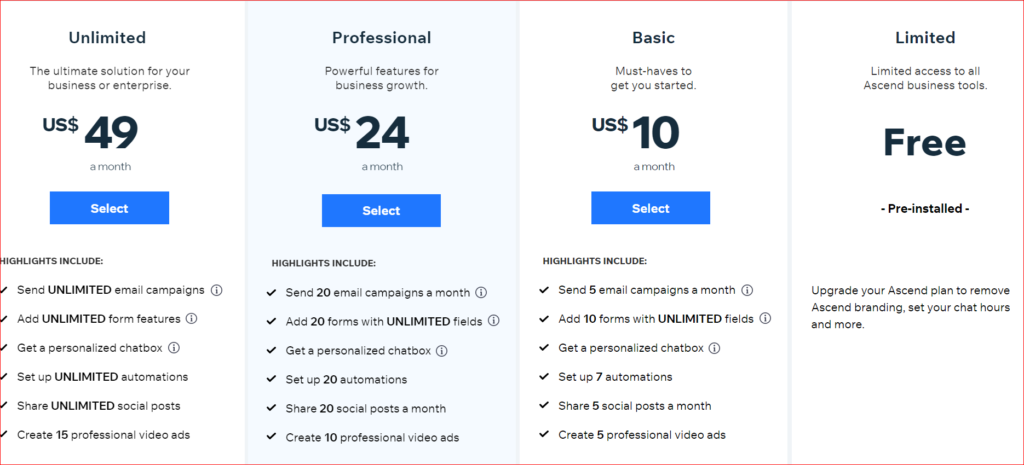Show info for Unlimited plan personalized chatbox
The height and width of the screenshot is (465, 1024).
pos(174,348)
